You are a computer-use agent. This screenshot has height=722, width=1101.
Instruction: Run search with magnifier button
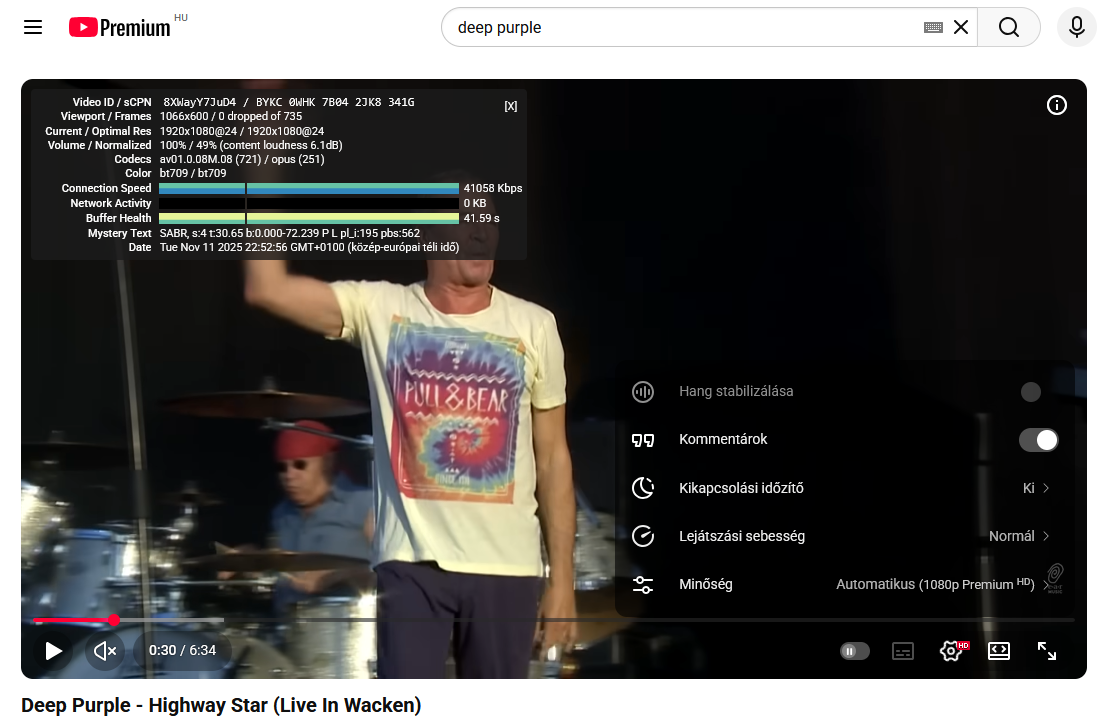pyautogui.click(x=1009, y=27)
